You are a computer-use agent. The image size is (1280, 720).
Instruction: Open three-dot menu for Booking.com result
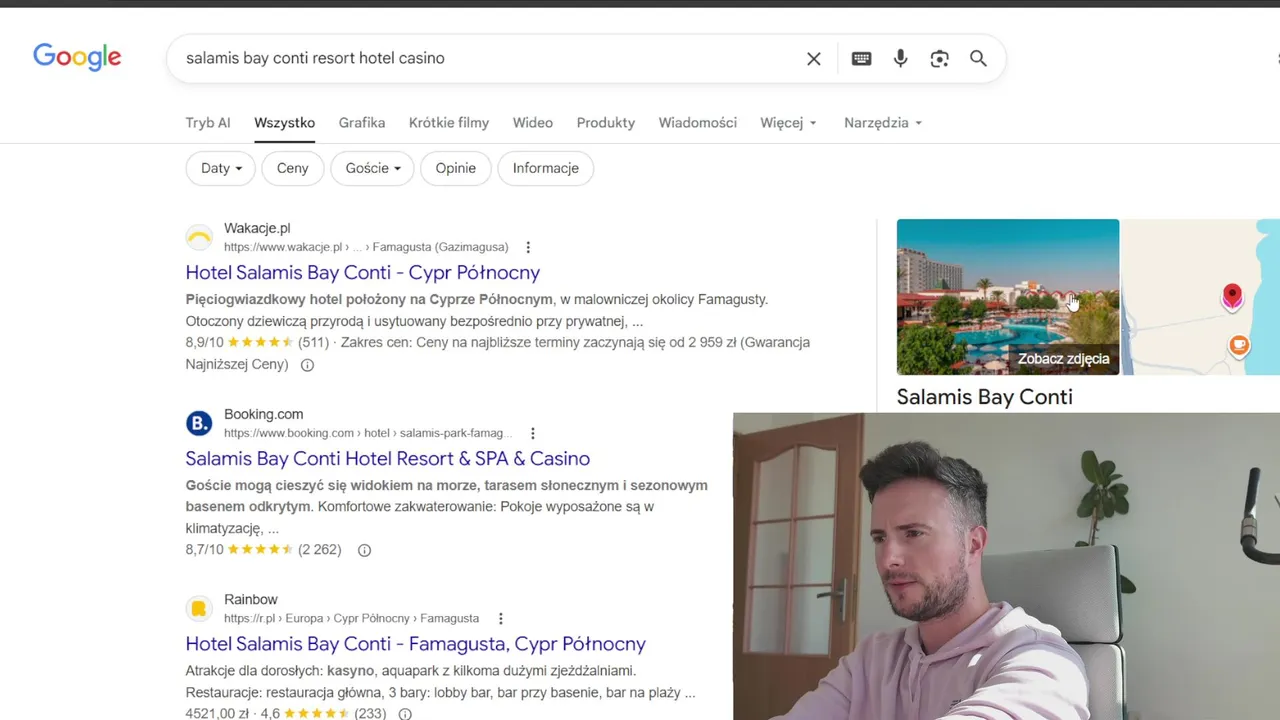point(533,433)
